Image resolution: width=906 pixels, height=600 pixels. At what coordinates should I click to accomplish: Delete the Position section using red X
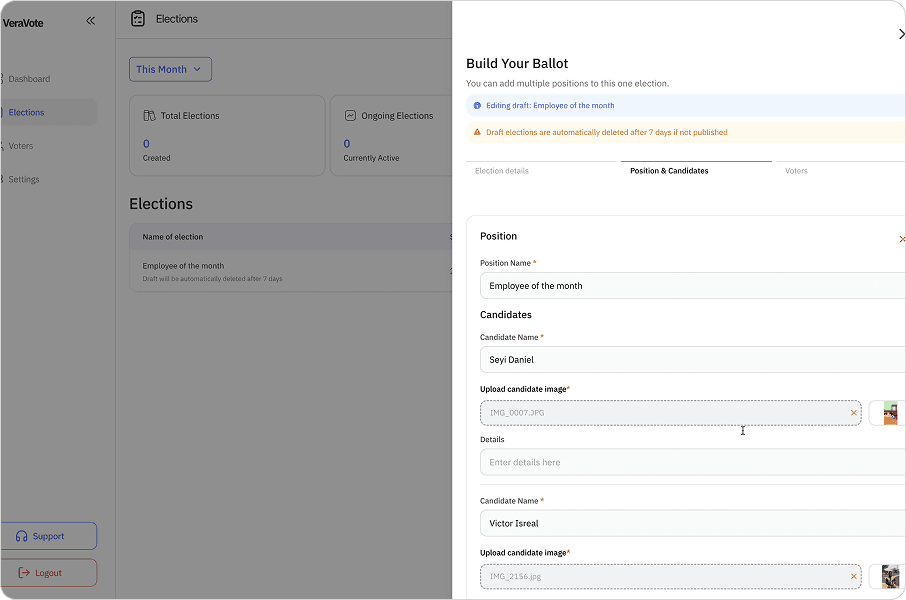click(x=901, y=239)
